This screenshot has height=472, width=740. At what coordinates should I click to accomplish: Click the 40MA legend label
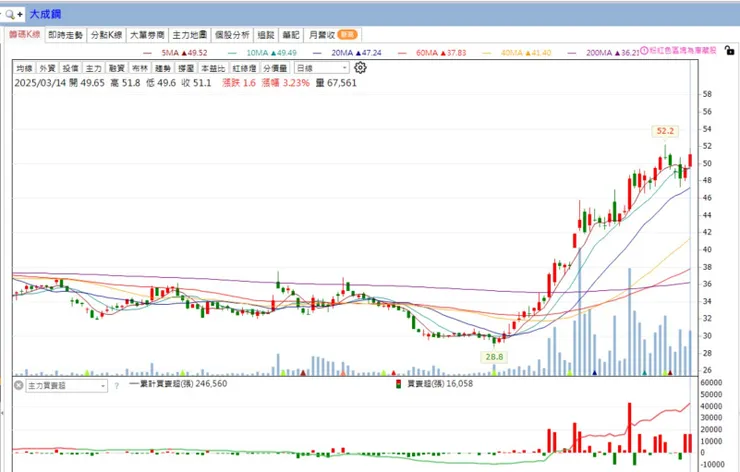(x=526, y=53)
